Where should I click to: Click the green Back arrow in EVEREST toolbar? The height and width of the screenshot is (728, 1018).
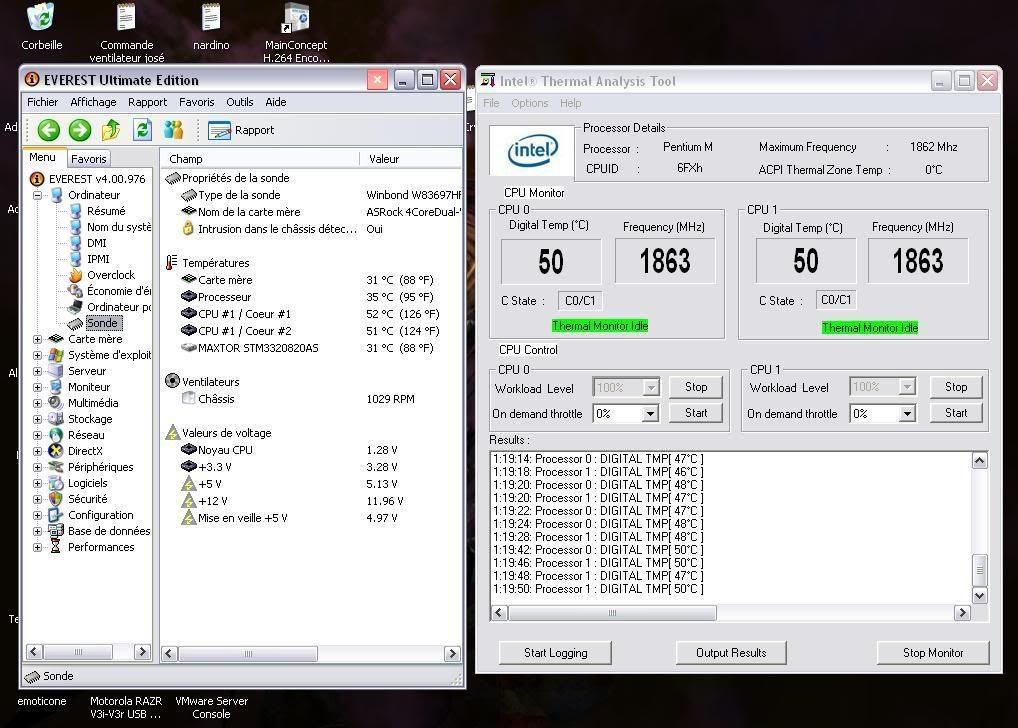(49, 130)
